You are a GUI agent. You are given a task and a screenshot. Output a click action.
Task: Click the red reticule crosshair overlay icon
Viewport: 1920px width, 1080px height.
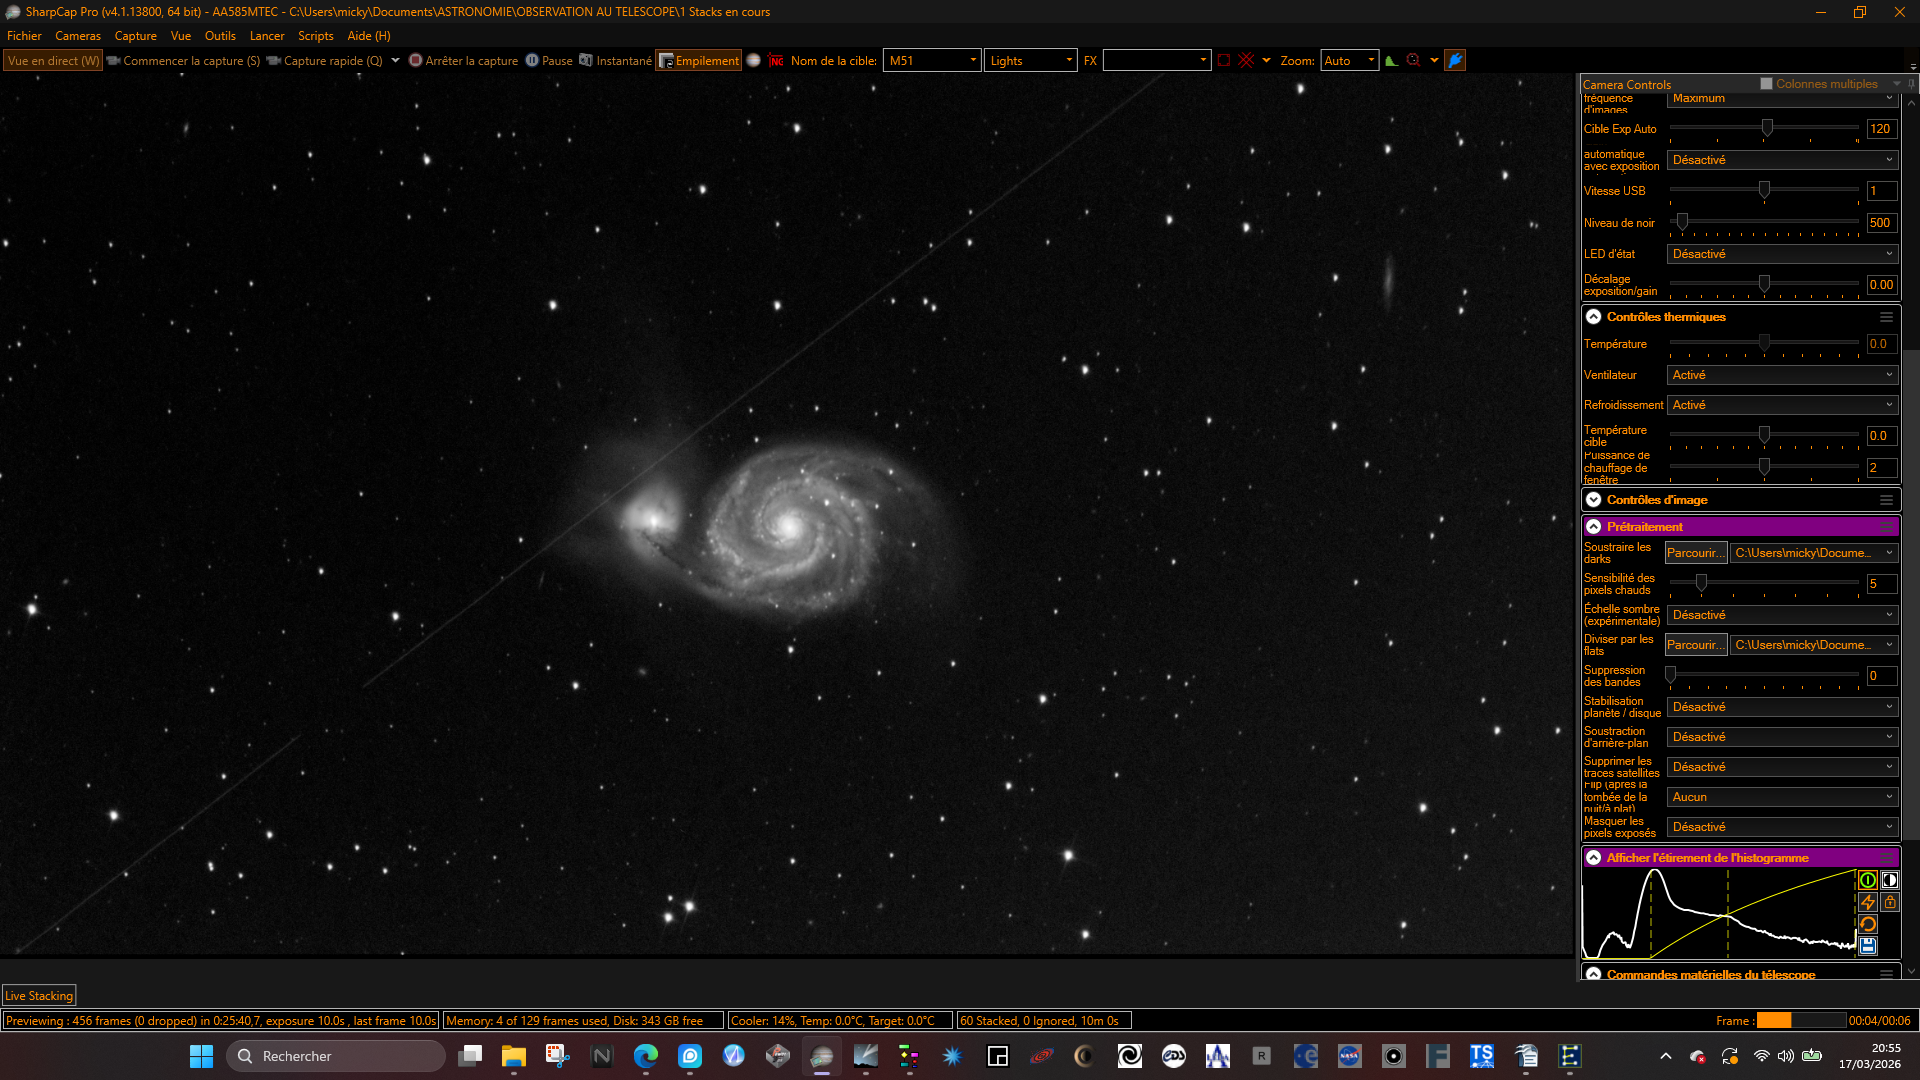pyautogui.click(x=1246, y=61)
